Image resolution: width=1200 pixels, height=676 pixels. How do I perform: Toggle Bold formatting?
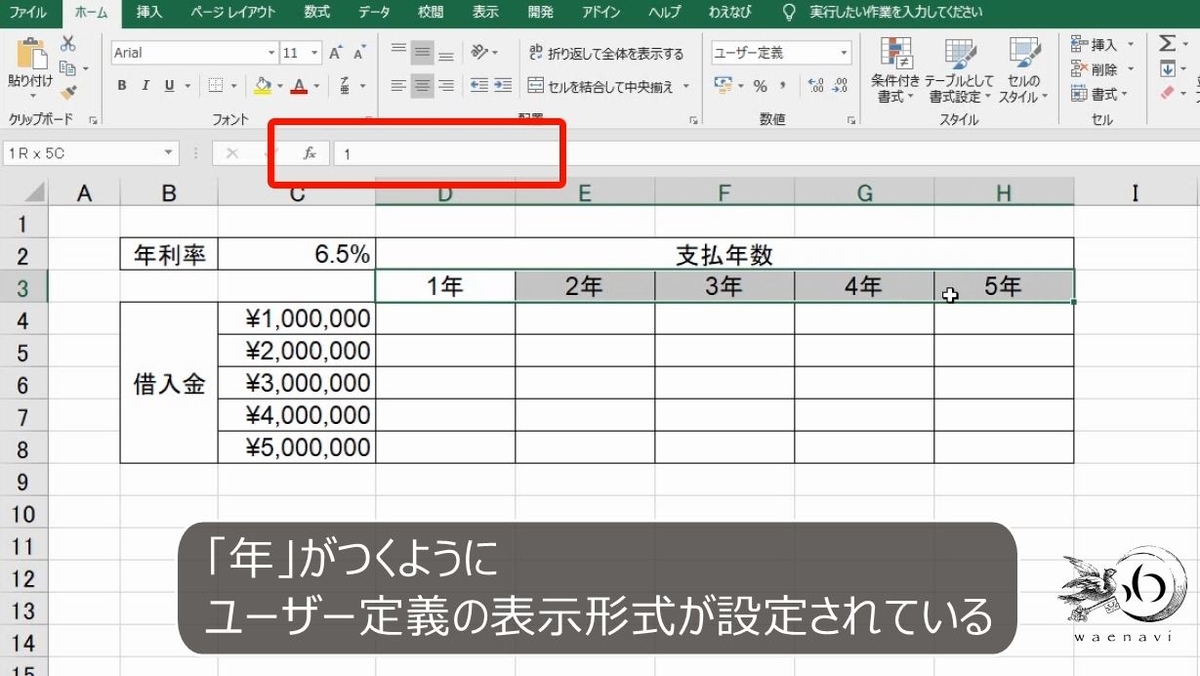coord(122,86)
